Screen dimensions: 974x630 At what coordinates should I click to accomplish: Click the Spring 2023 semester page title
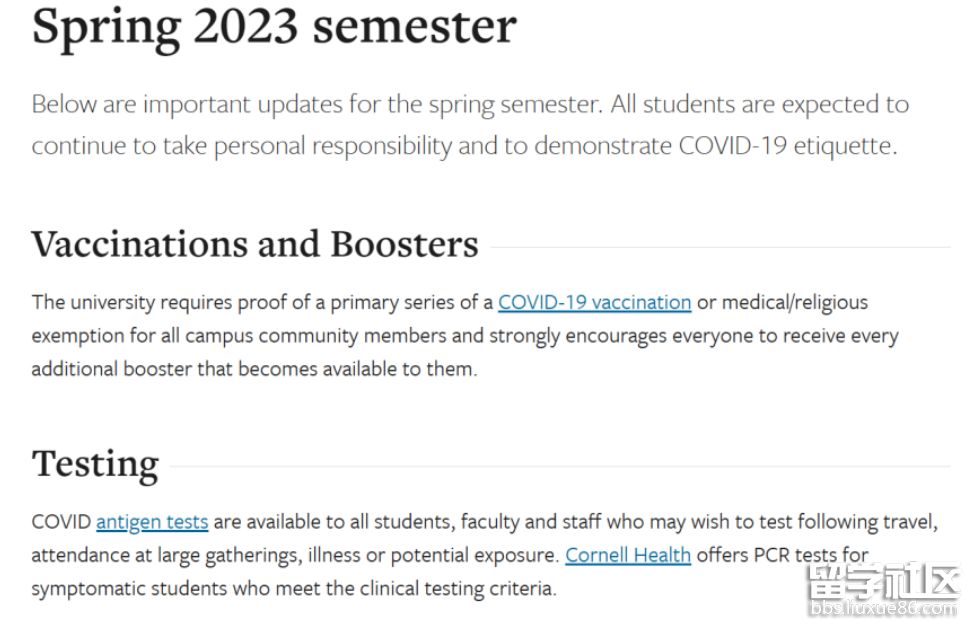coord(274,27)
